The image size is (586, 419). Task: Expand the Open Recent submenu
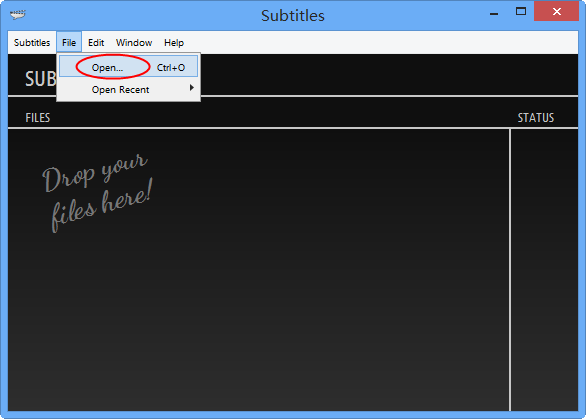tap(128, 90)
